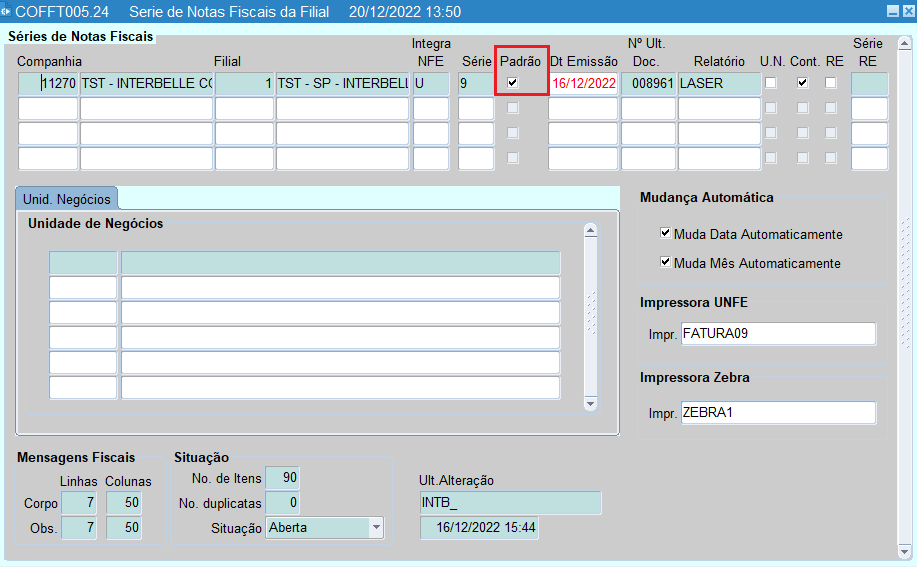Click Nº Ult. Doc. field 008961
The width and height of the screenshot is (917, 569).
(x=649, y=84)
